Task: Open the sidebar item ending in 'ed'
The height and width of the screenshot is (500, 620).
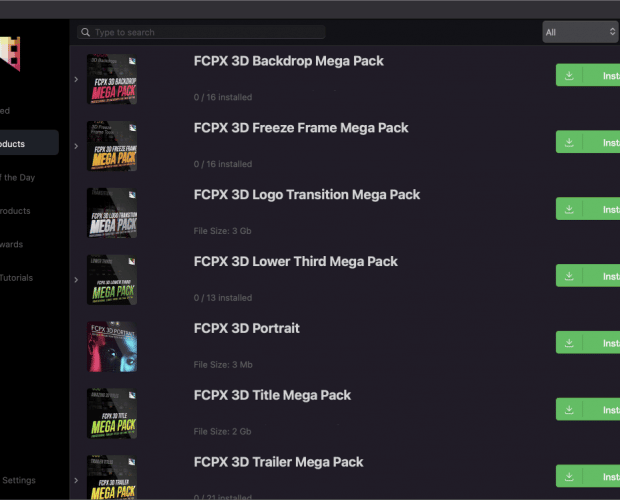Action: point(5,111)
